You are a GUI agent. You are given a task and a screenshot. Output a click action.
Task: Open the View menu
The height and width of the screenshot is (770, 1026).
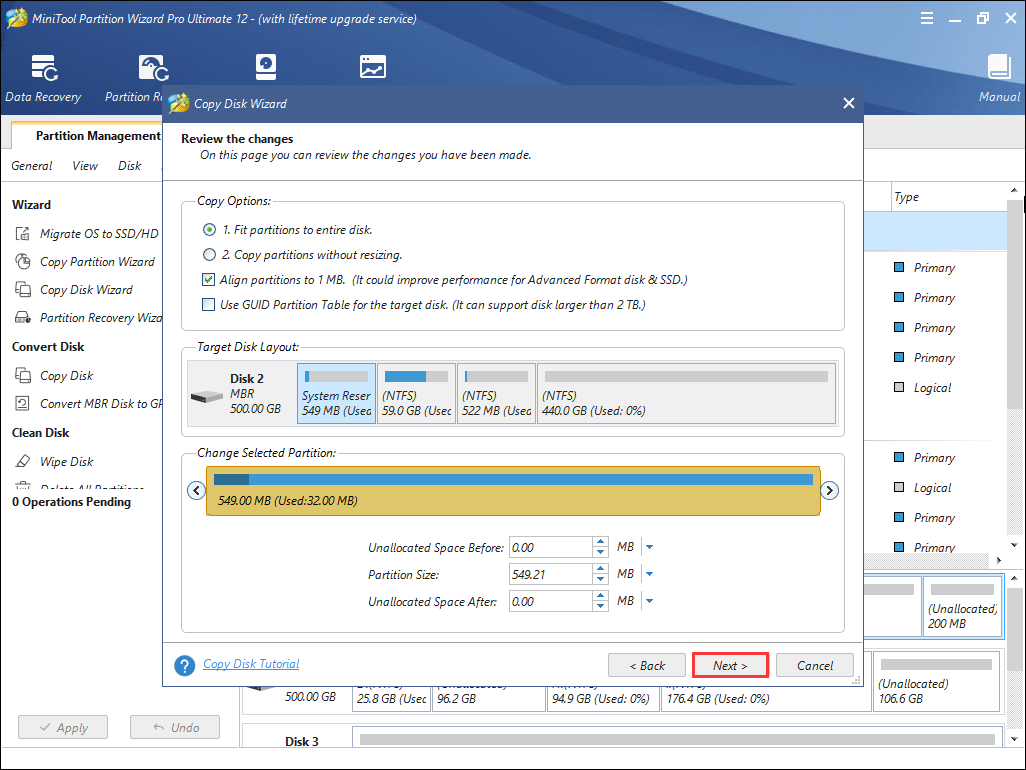(85, 166)
